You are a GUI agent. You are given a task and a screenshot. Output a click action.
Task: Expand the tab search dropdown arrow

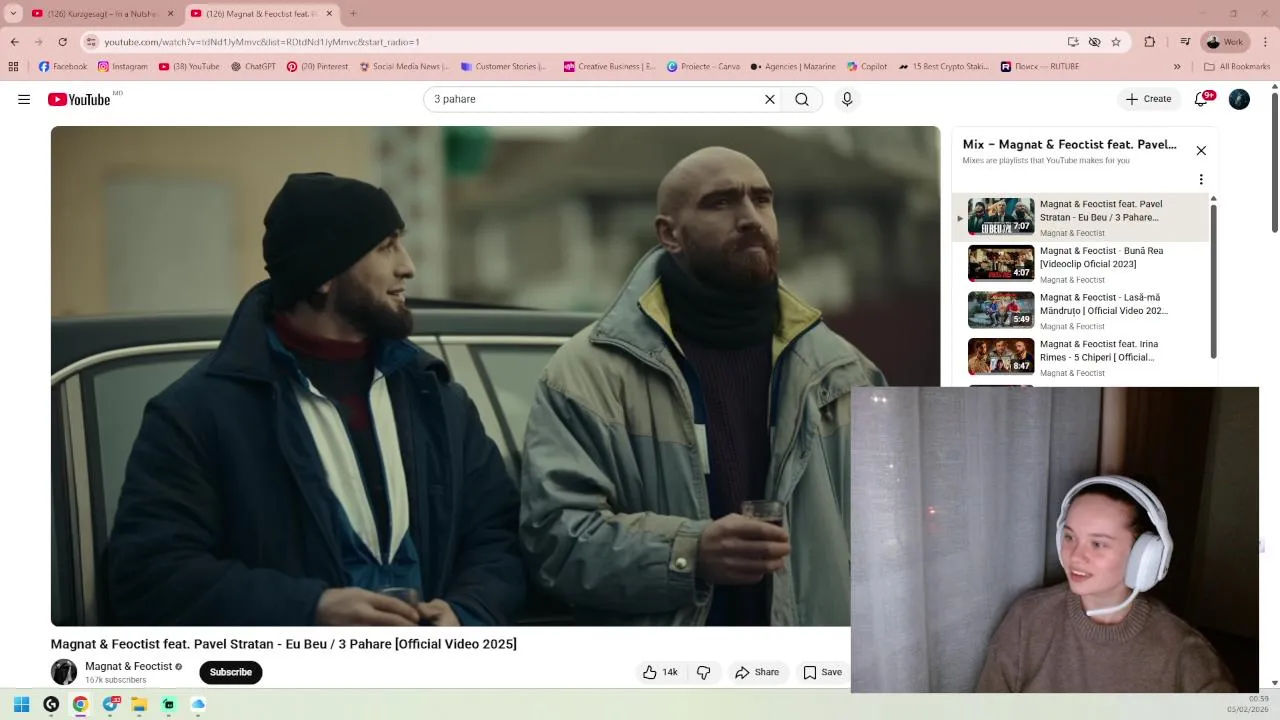tap(13, 14)
